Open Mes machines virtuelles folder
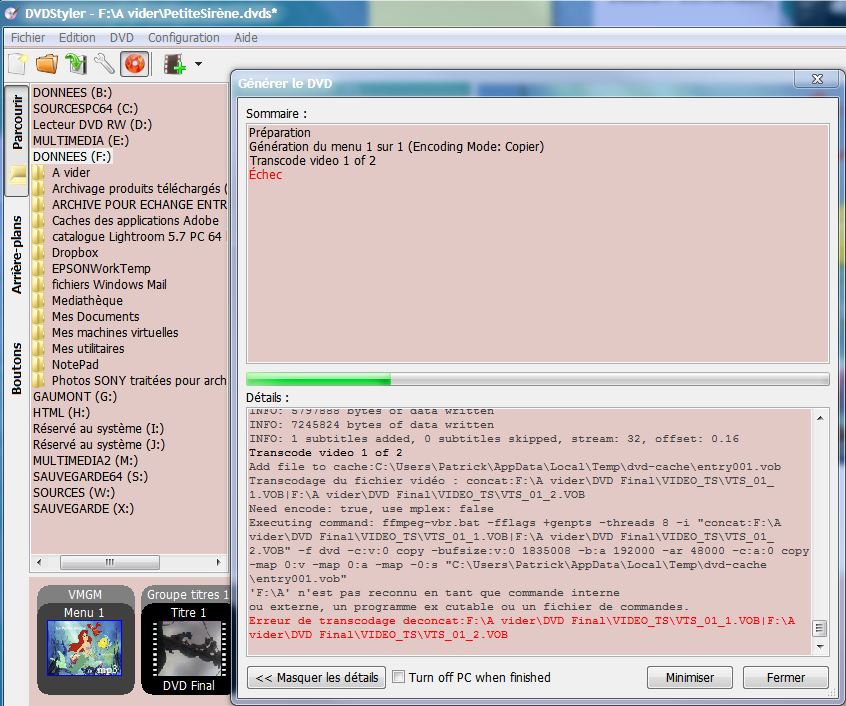846x706 pixels. (x=115, y=333)
